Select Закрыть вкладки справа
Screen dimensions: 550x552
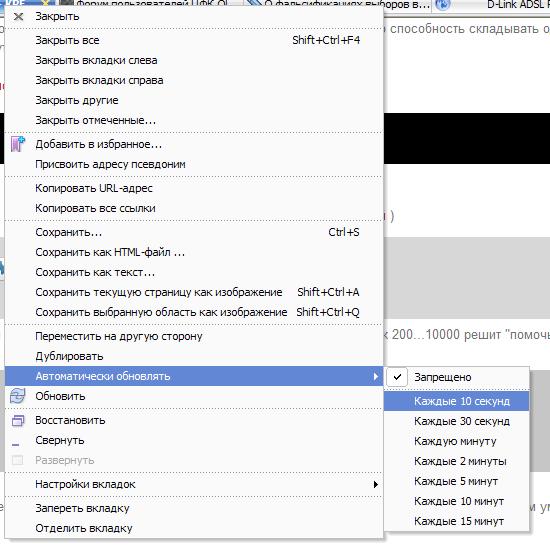(x=194, y=80)
